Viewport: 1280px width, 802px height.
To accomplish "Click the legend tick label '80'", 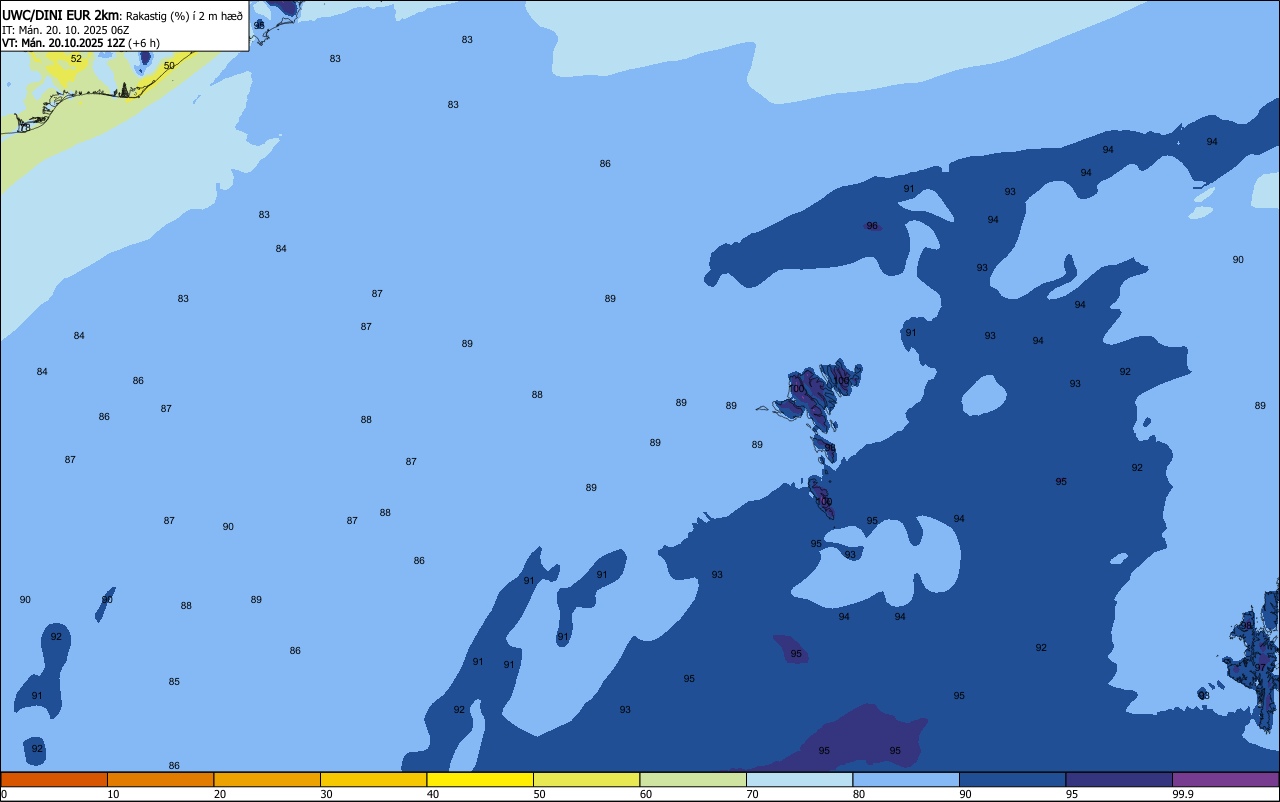I will [x=859, y=794].
